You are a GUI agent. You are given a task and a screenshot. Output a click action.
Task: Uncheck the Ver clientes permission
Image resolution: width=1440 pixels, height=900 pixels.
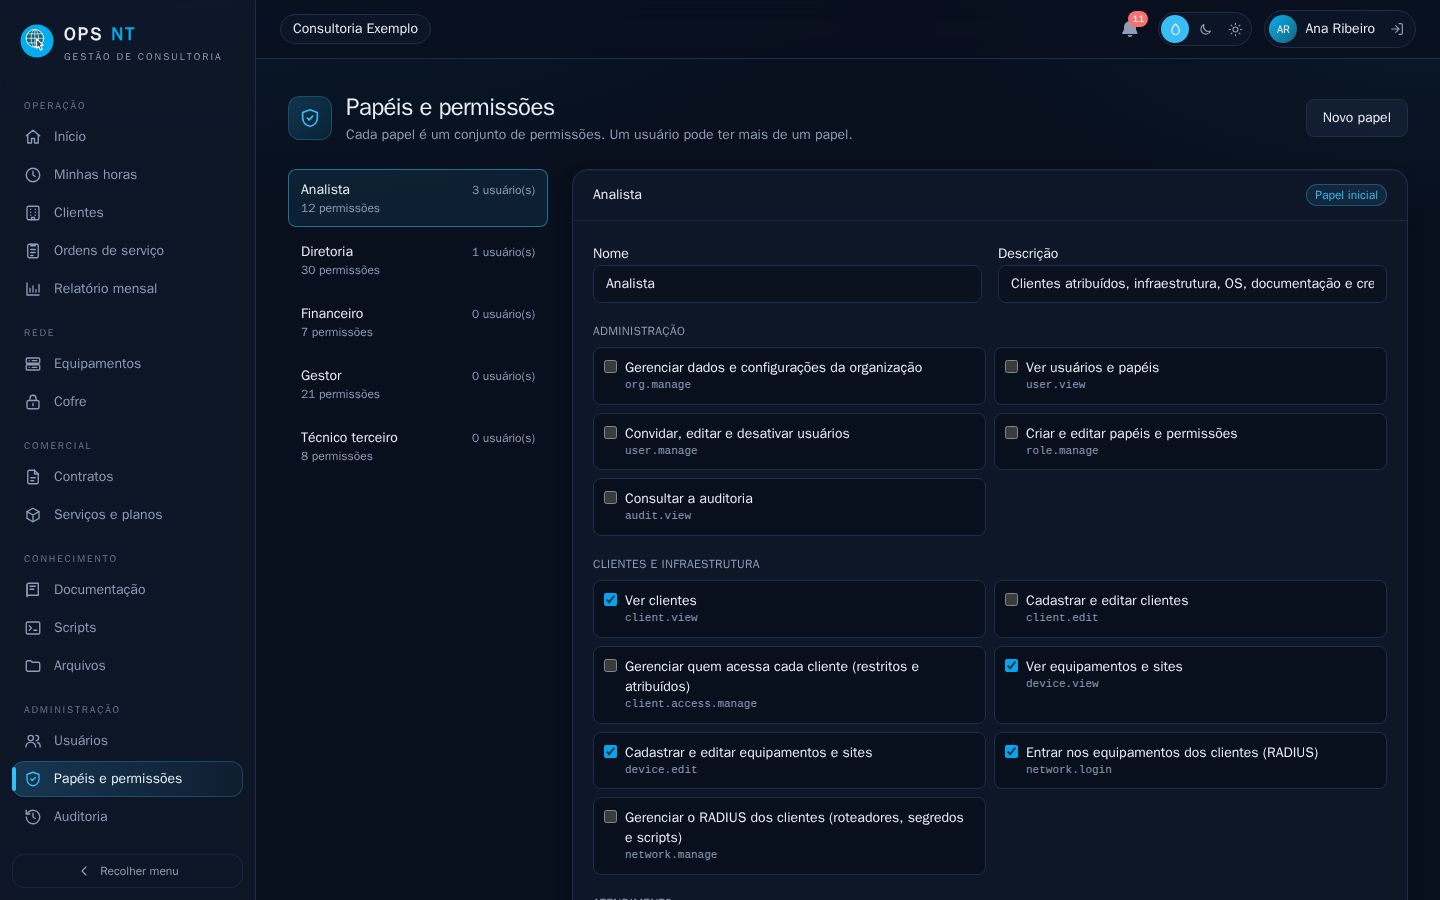610,600
